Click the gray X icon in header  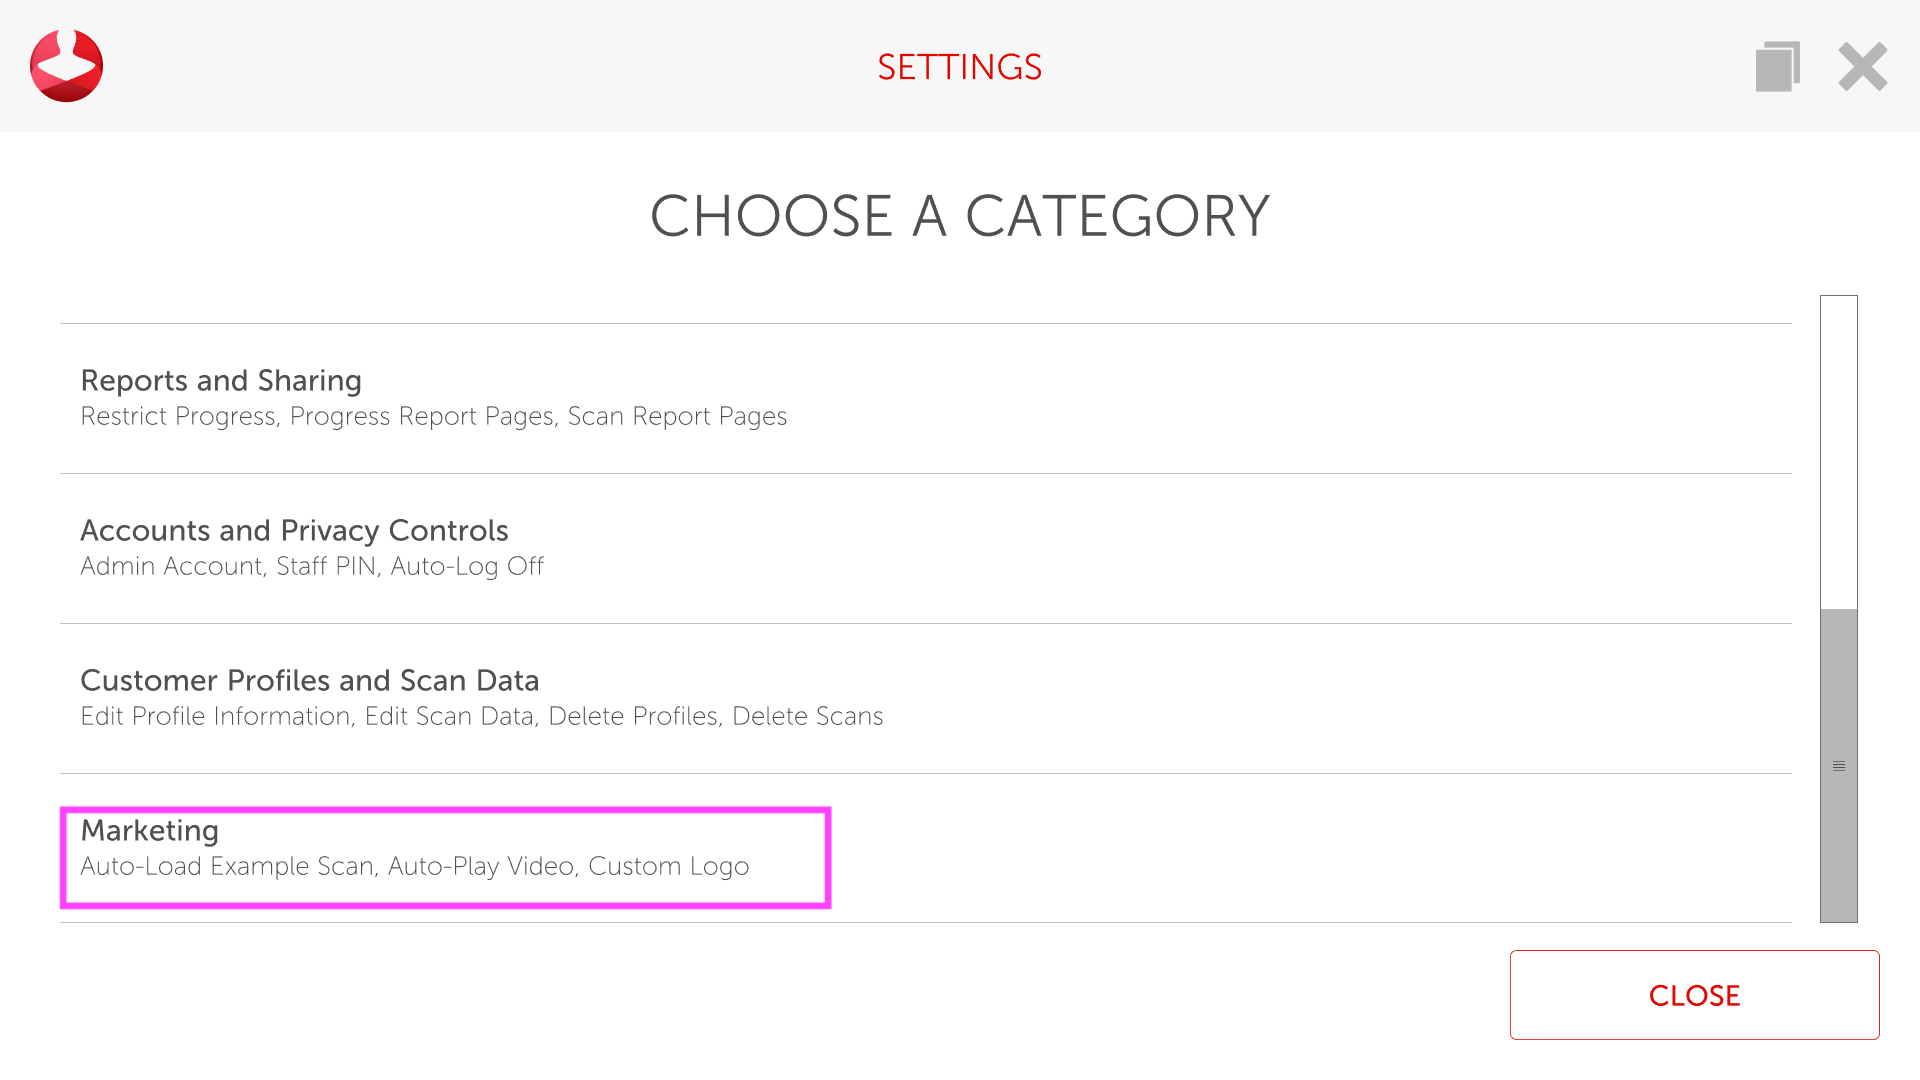click(1862, 67)
